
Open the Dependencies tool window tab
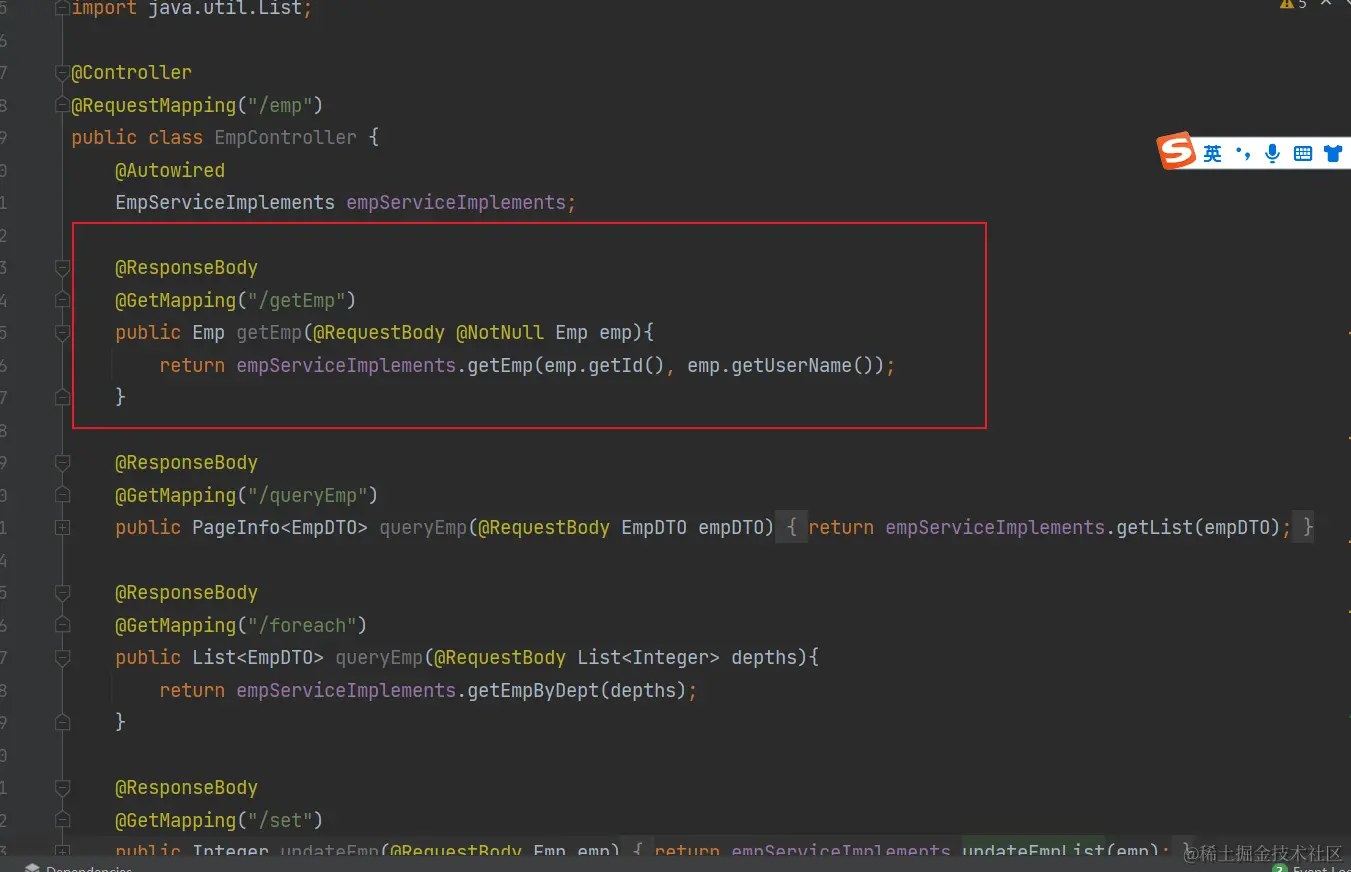click(78, 868)
